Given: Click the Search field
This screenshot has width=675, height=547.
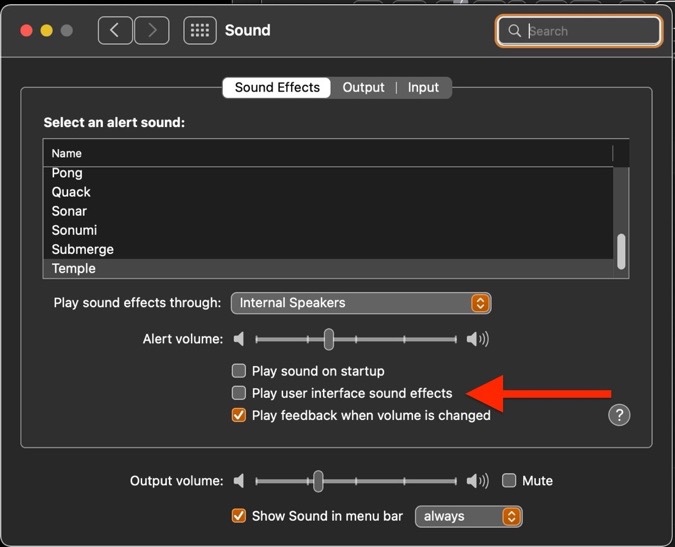Looking at the screenshot, I should [x=590, y=31].
